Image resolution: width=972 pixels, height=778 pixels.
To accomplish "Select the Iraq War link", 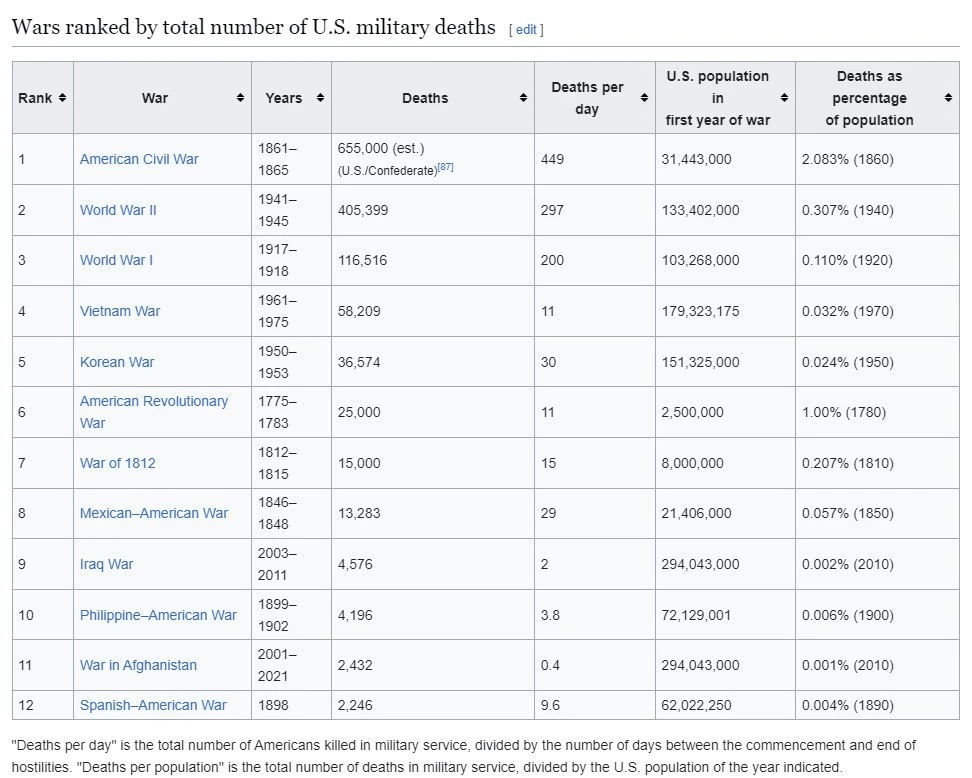I will [106, 564].
